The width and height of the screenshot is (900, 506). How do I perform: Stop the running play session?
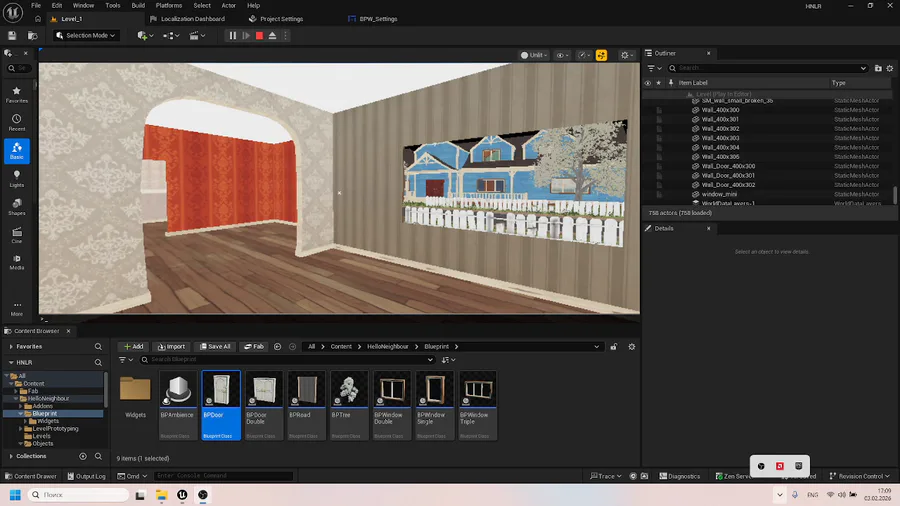(x=259, y=35)
